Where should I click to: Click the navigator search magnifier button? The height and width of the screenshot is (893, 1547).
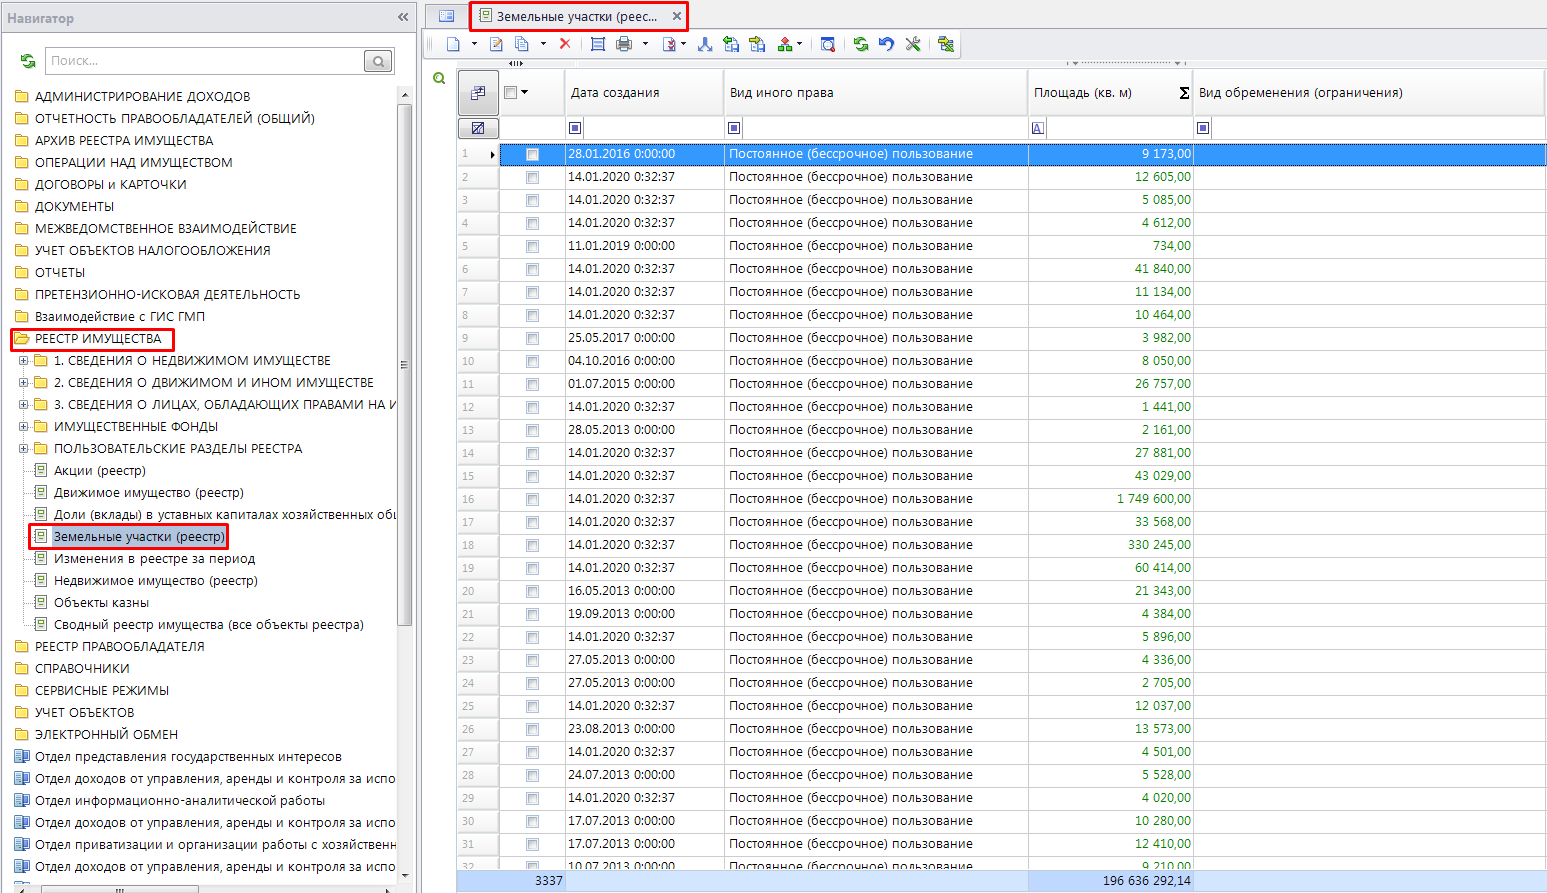pos(378,61)
